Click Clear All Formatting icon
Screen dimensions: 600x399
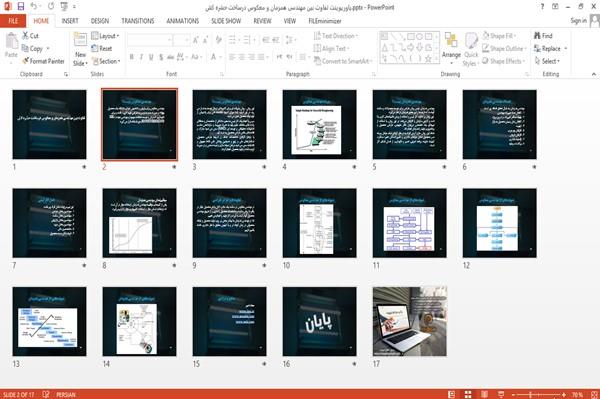218,40
